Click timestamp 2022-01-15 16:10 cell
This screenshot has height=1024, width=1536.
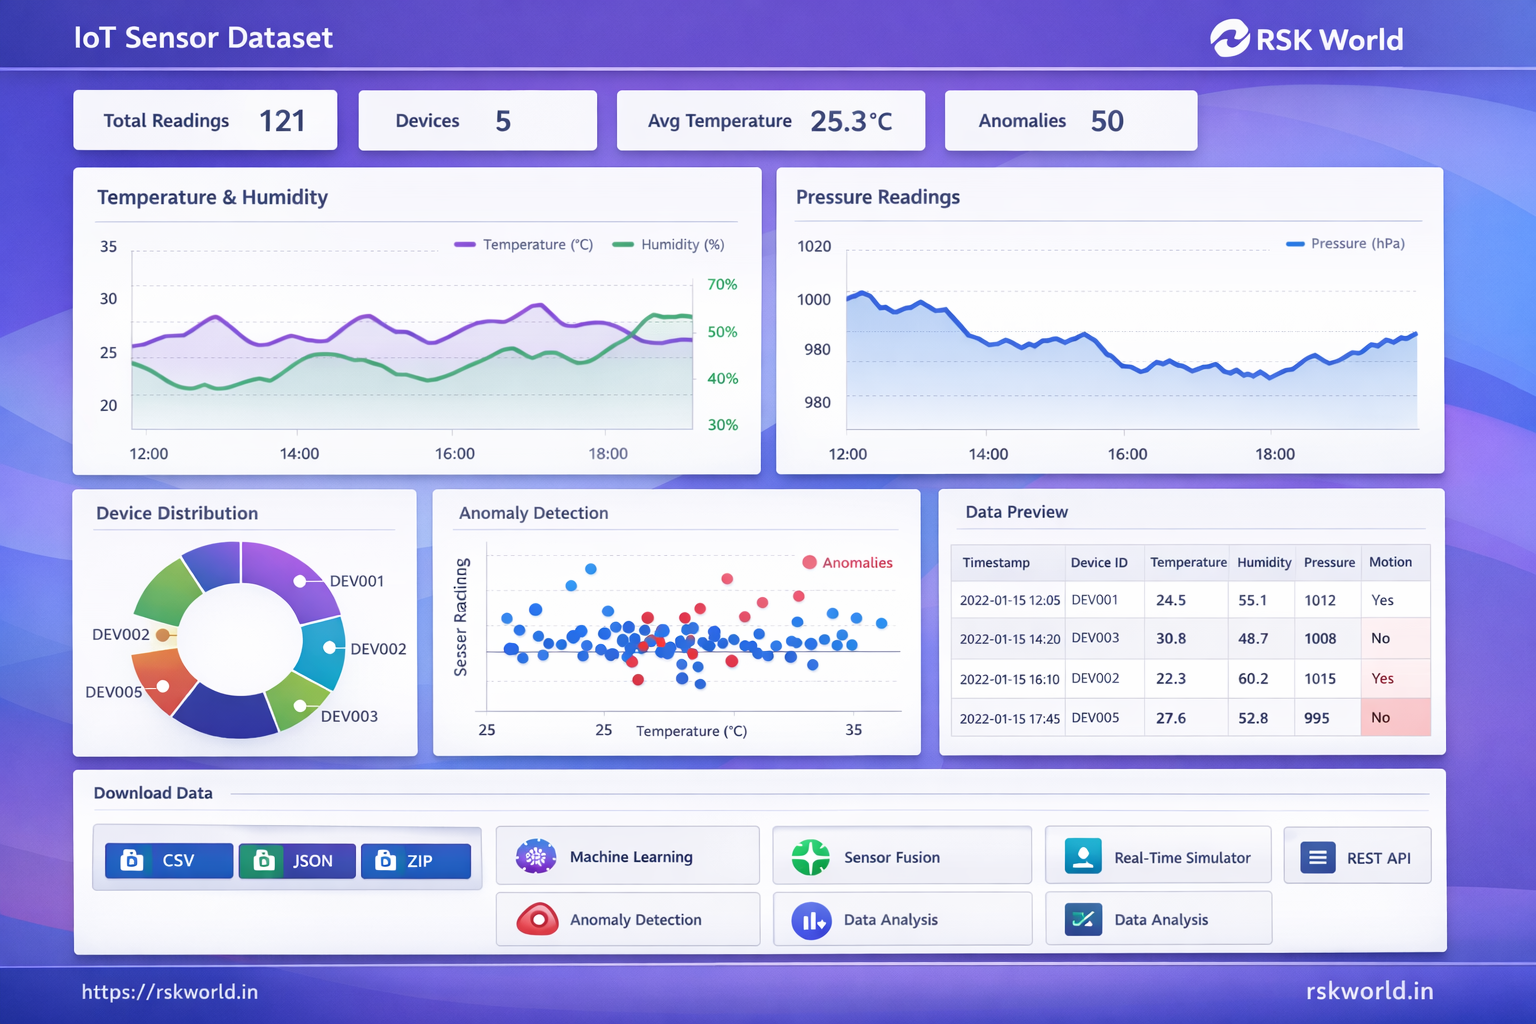click(x=1009, y=679)
